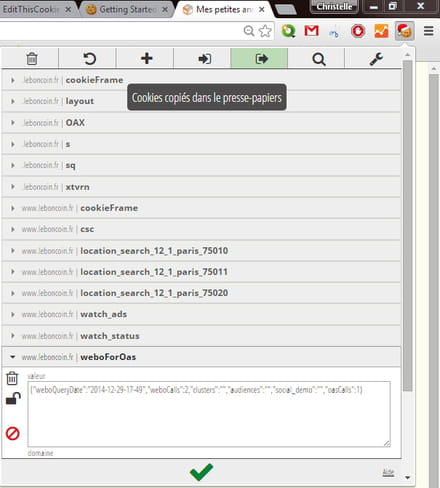Bookmark this page with the star icon
440x488 pixels.
pos(265,31)
